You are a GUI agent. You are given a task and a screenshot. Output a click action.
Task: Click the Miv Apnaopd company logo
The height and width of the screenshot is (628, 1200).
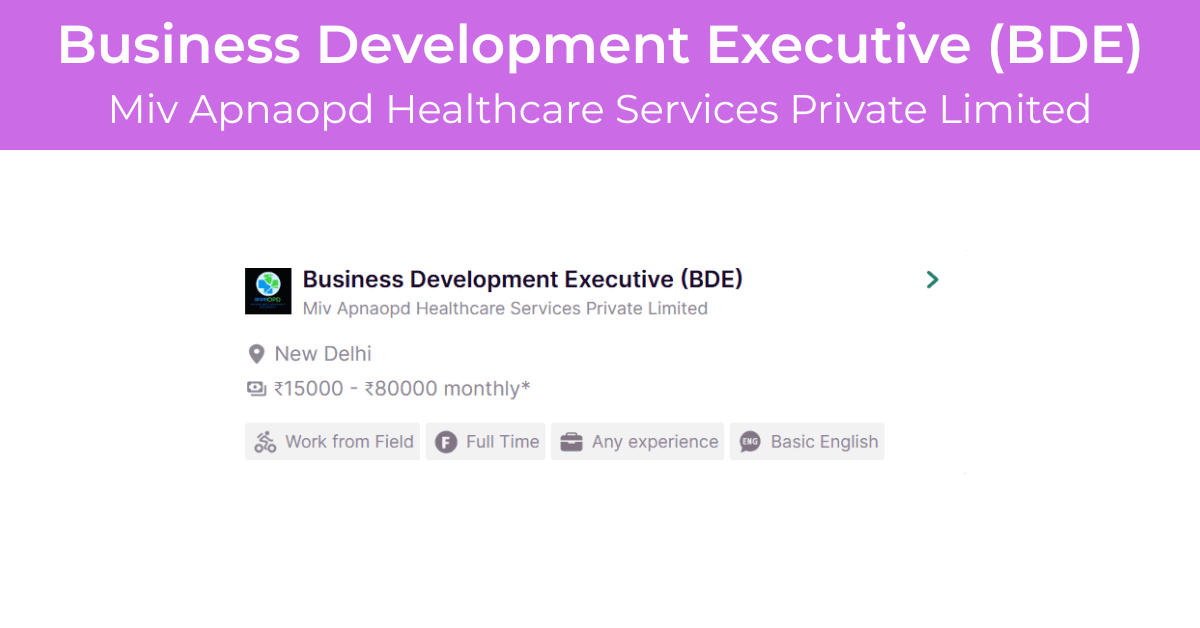(268, 291)
